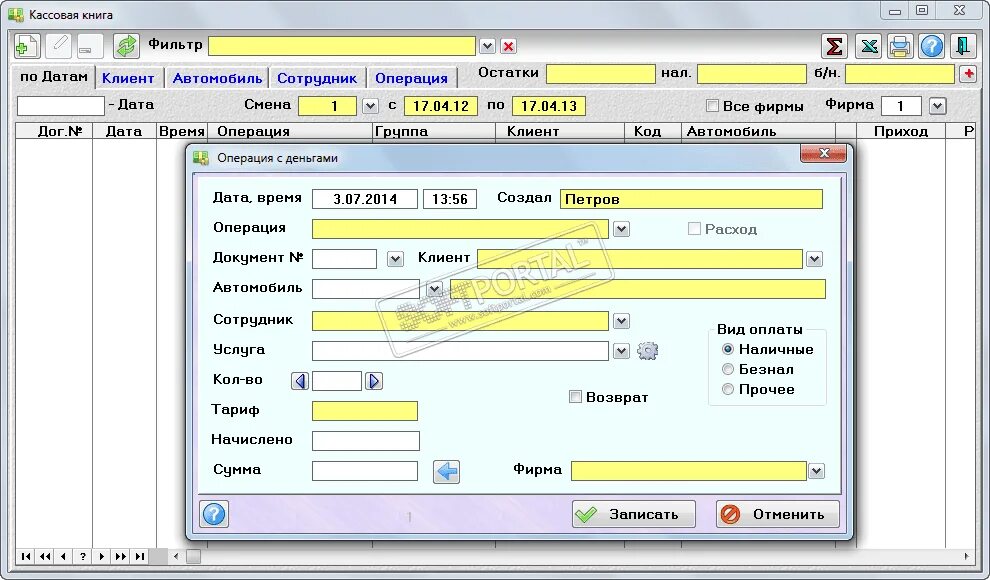Clear the filter with red X icon
Viewport: 990px width, 580px height.
coord(508,46)
